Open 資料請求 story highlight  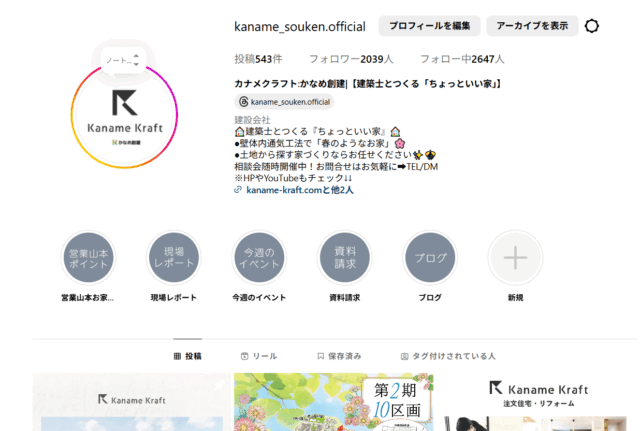[345, 258]
